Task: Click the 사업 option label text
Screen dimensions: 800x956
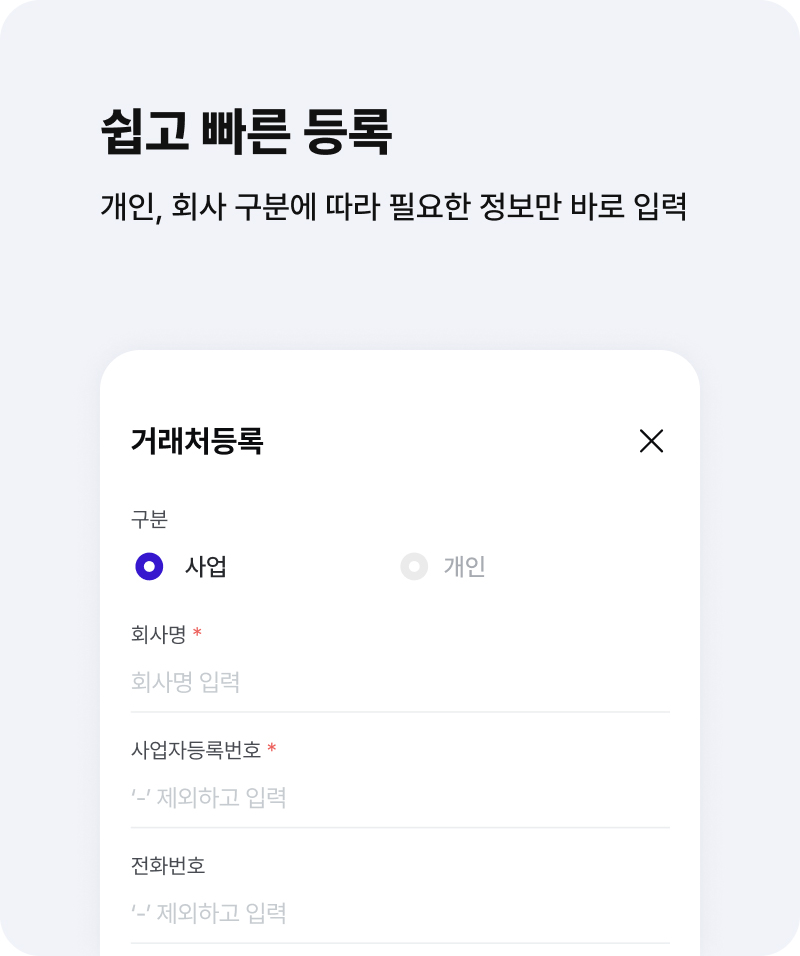Action: click(205, 566)
